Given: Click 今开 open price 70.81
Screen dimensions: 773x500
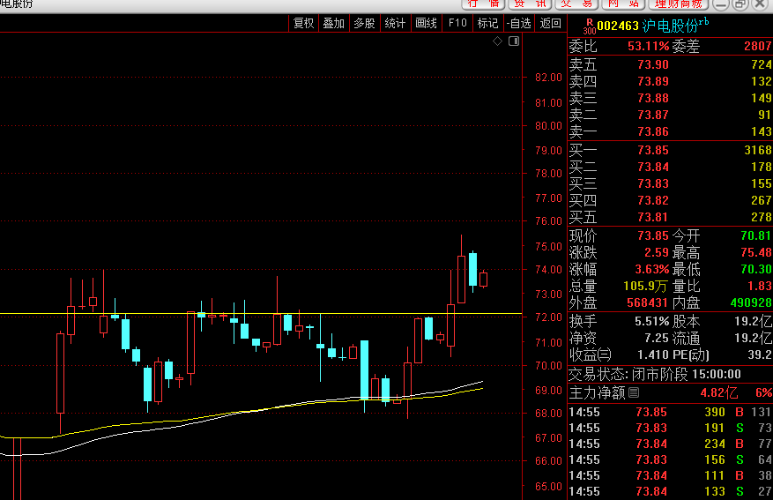Looking at the screenshot, I should 756,236.
